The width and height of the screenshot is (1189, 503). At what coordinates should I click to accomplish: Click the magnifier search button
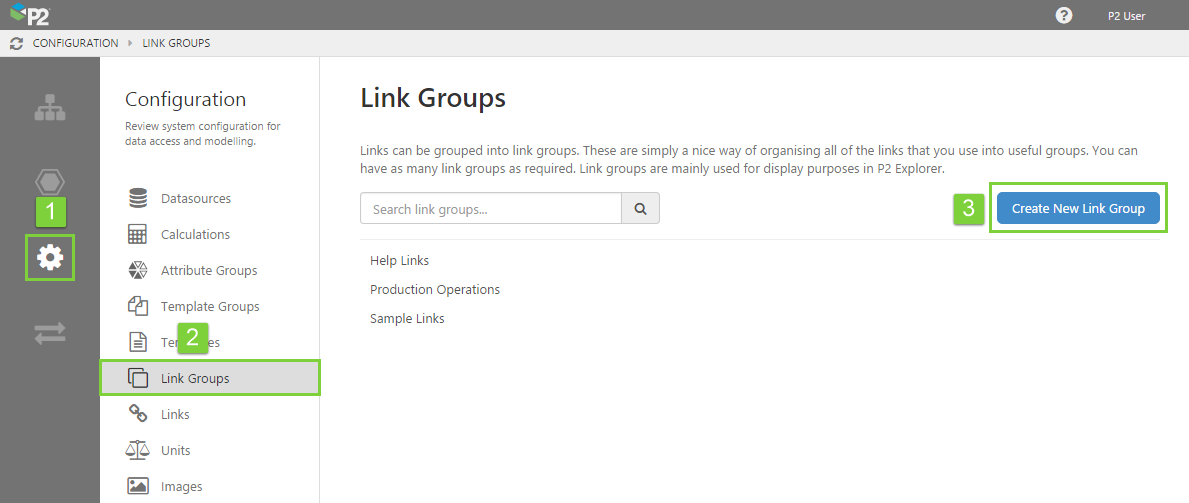pos(640,209)
